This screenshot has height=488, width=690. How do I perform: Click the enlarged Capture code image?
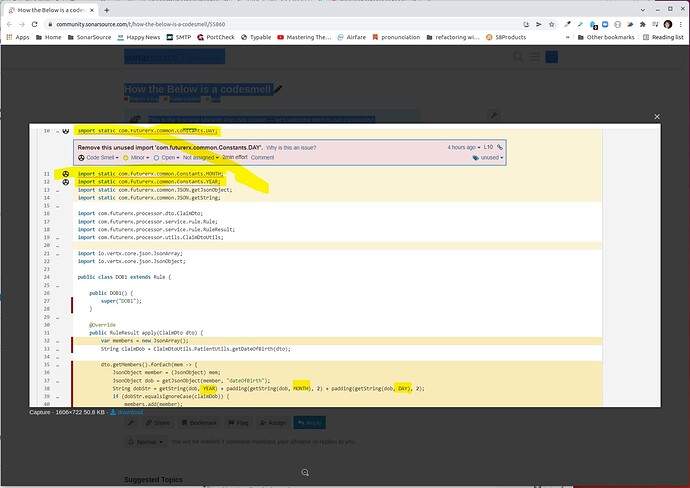(345, 265)
